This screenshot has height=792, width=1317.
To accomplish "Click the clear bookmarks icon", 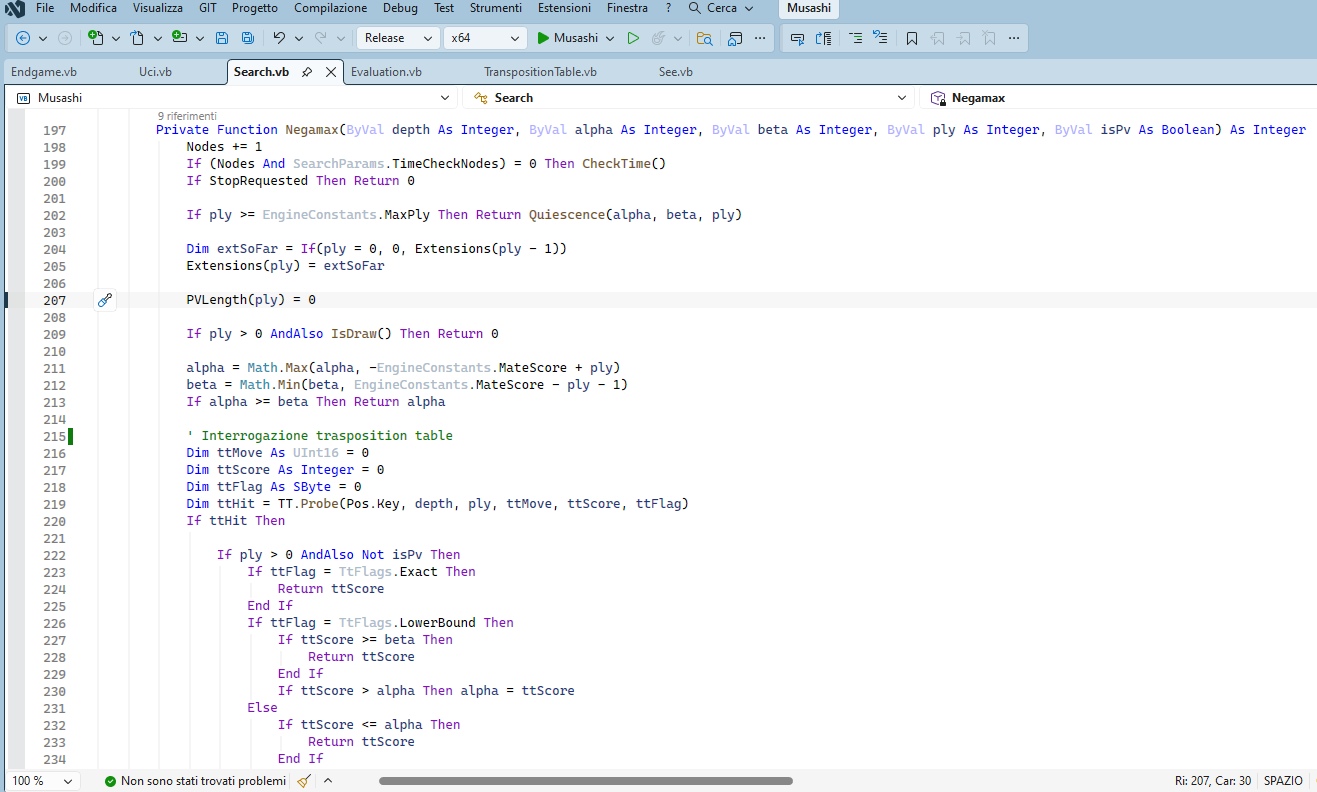I will 989,38.
